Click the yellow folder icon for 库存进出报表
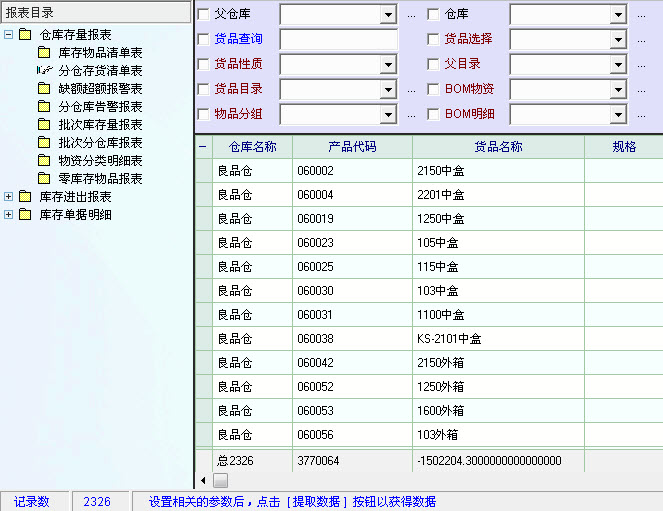 pos(25,197)
